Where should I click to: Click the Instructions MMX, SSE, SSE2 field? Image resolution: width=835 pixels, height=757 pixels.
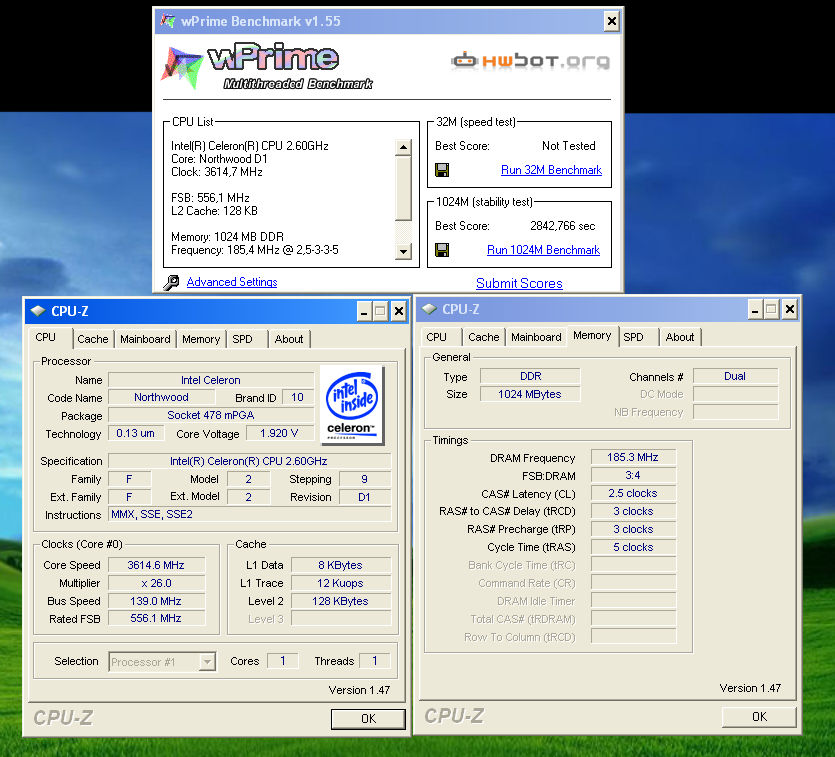249,514
